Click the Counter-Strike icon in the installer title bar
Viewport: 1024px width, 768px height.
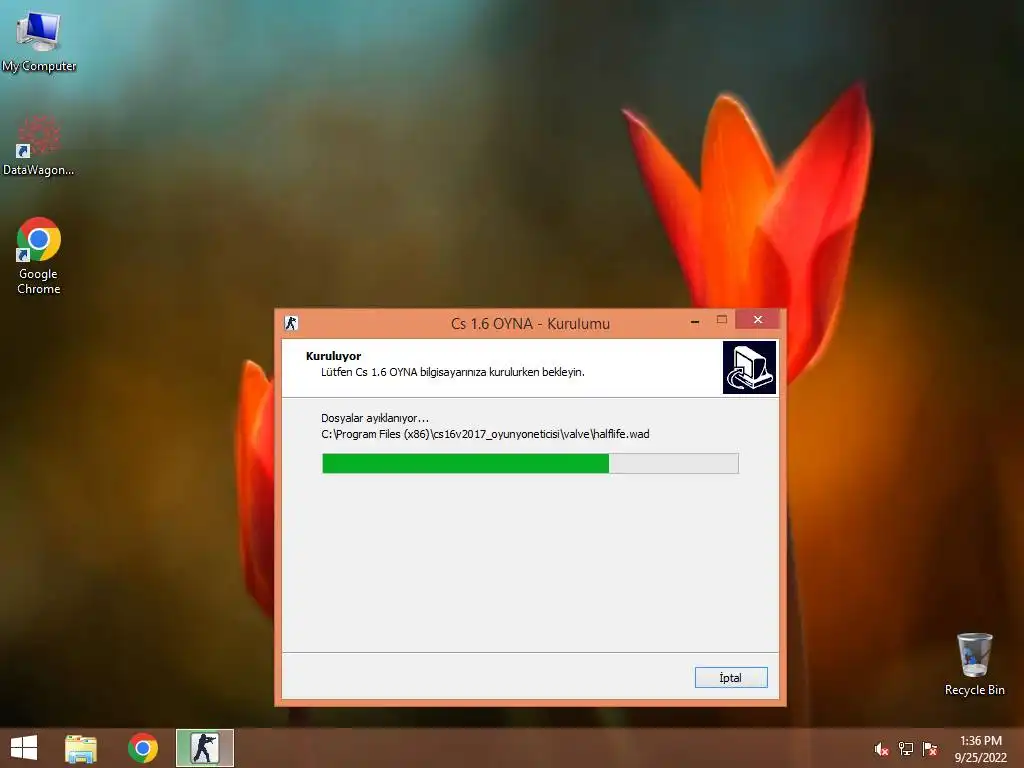(291, 323)
